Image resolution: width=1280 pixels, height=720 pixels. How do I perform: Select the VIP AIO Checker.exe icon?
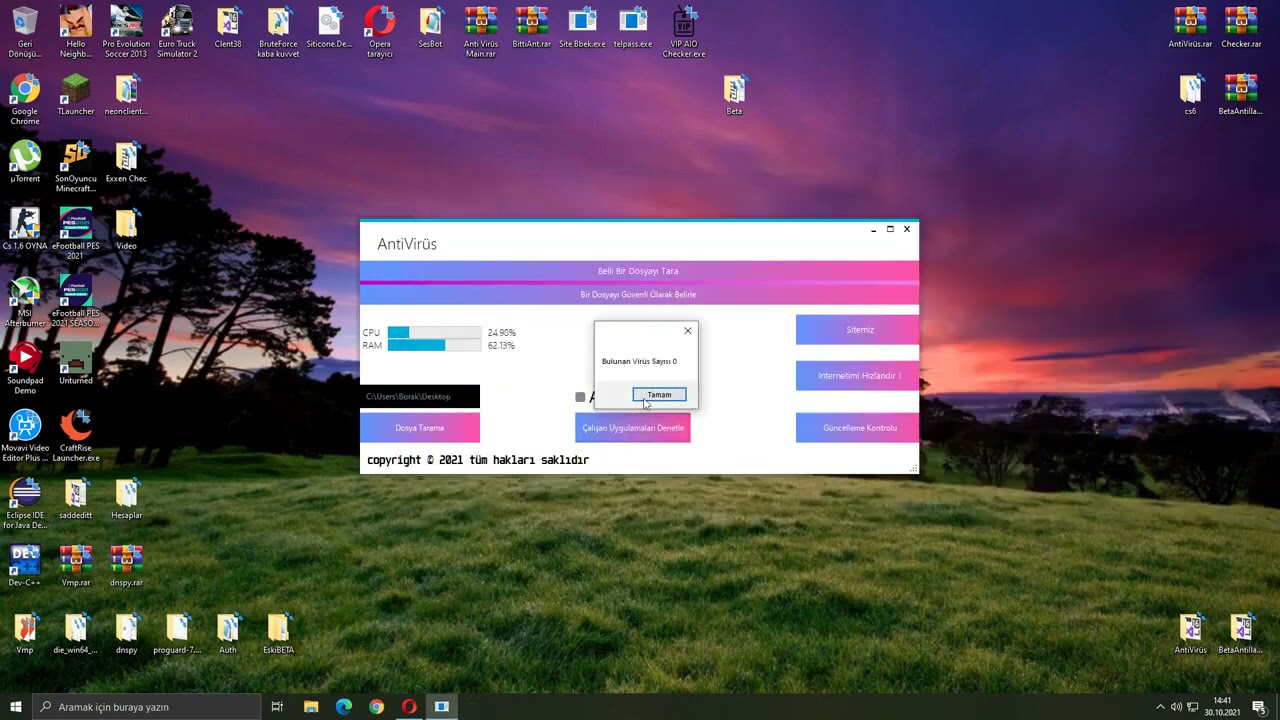(x=684, y=32)
